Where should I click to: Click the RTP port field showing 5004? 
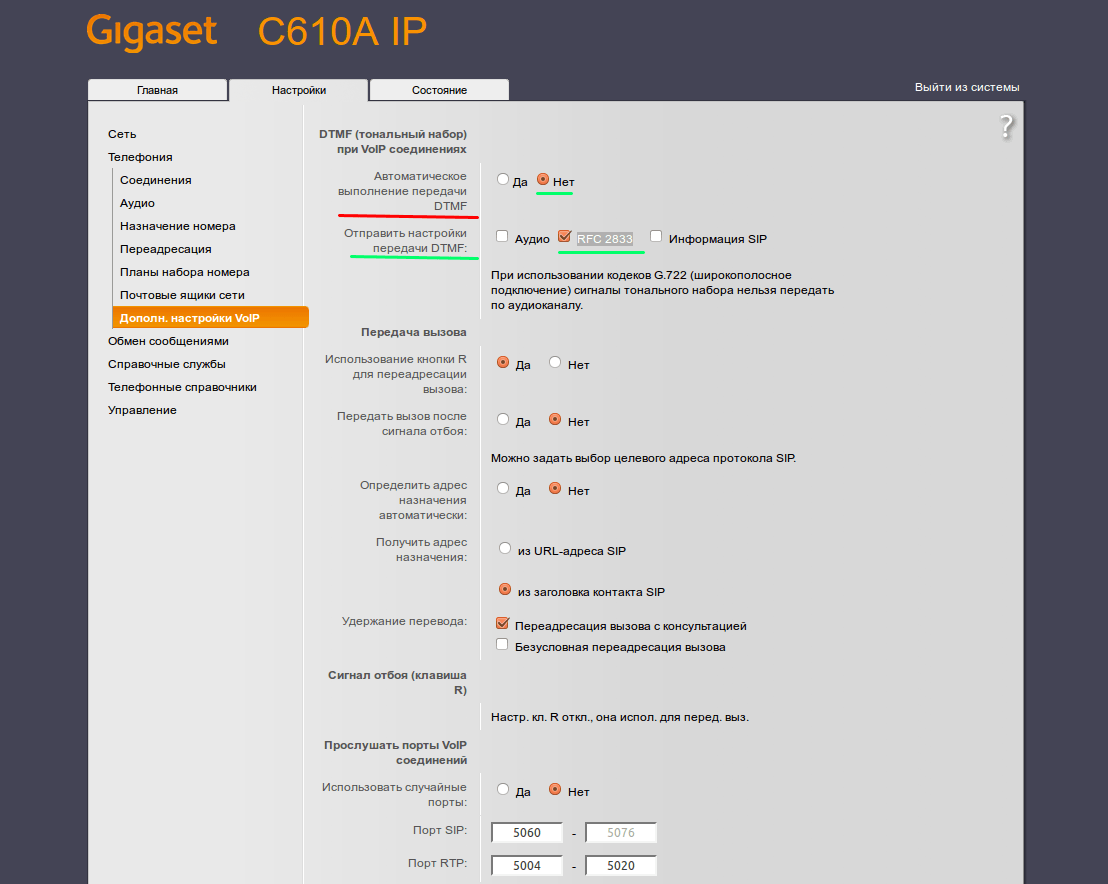(526, 866)
